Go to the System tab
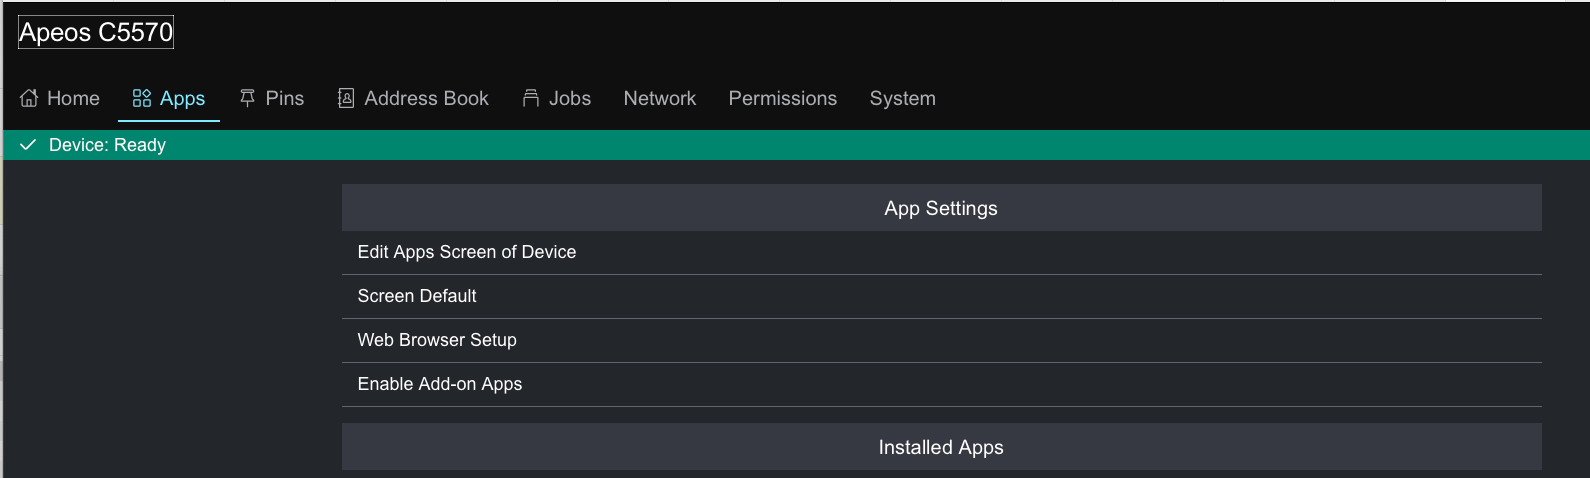The height and width of the screenshot is (478, 1590). pos(902,98)
